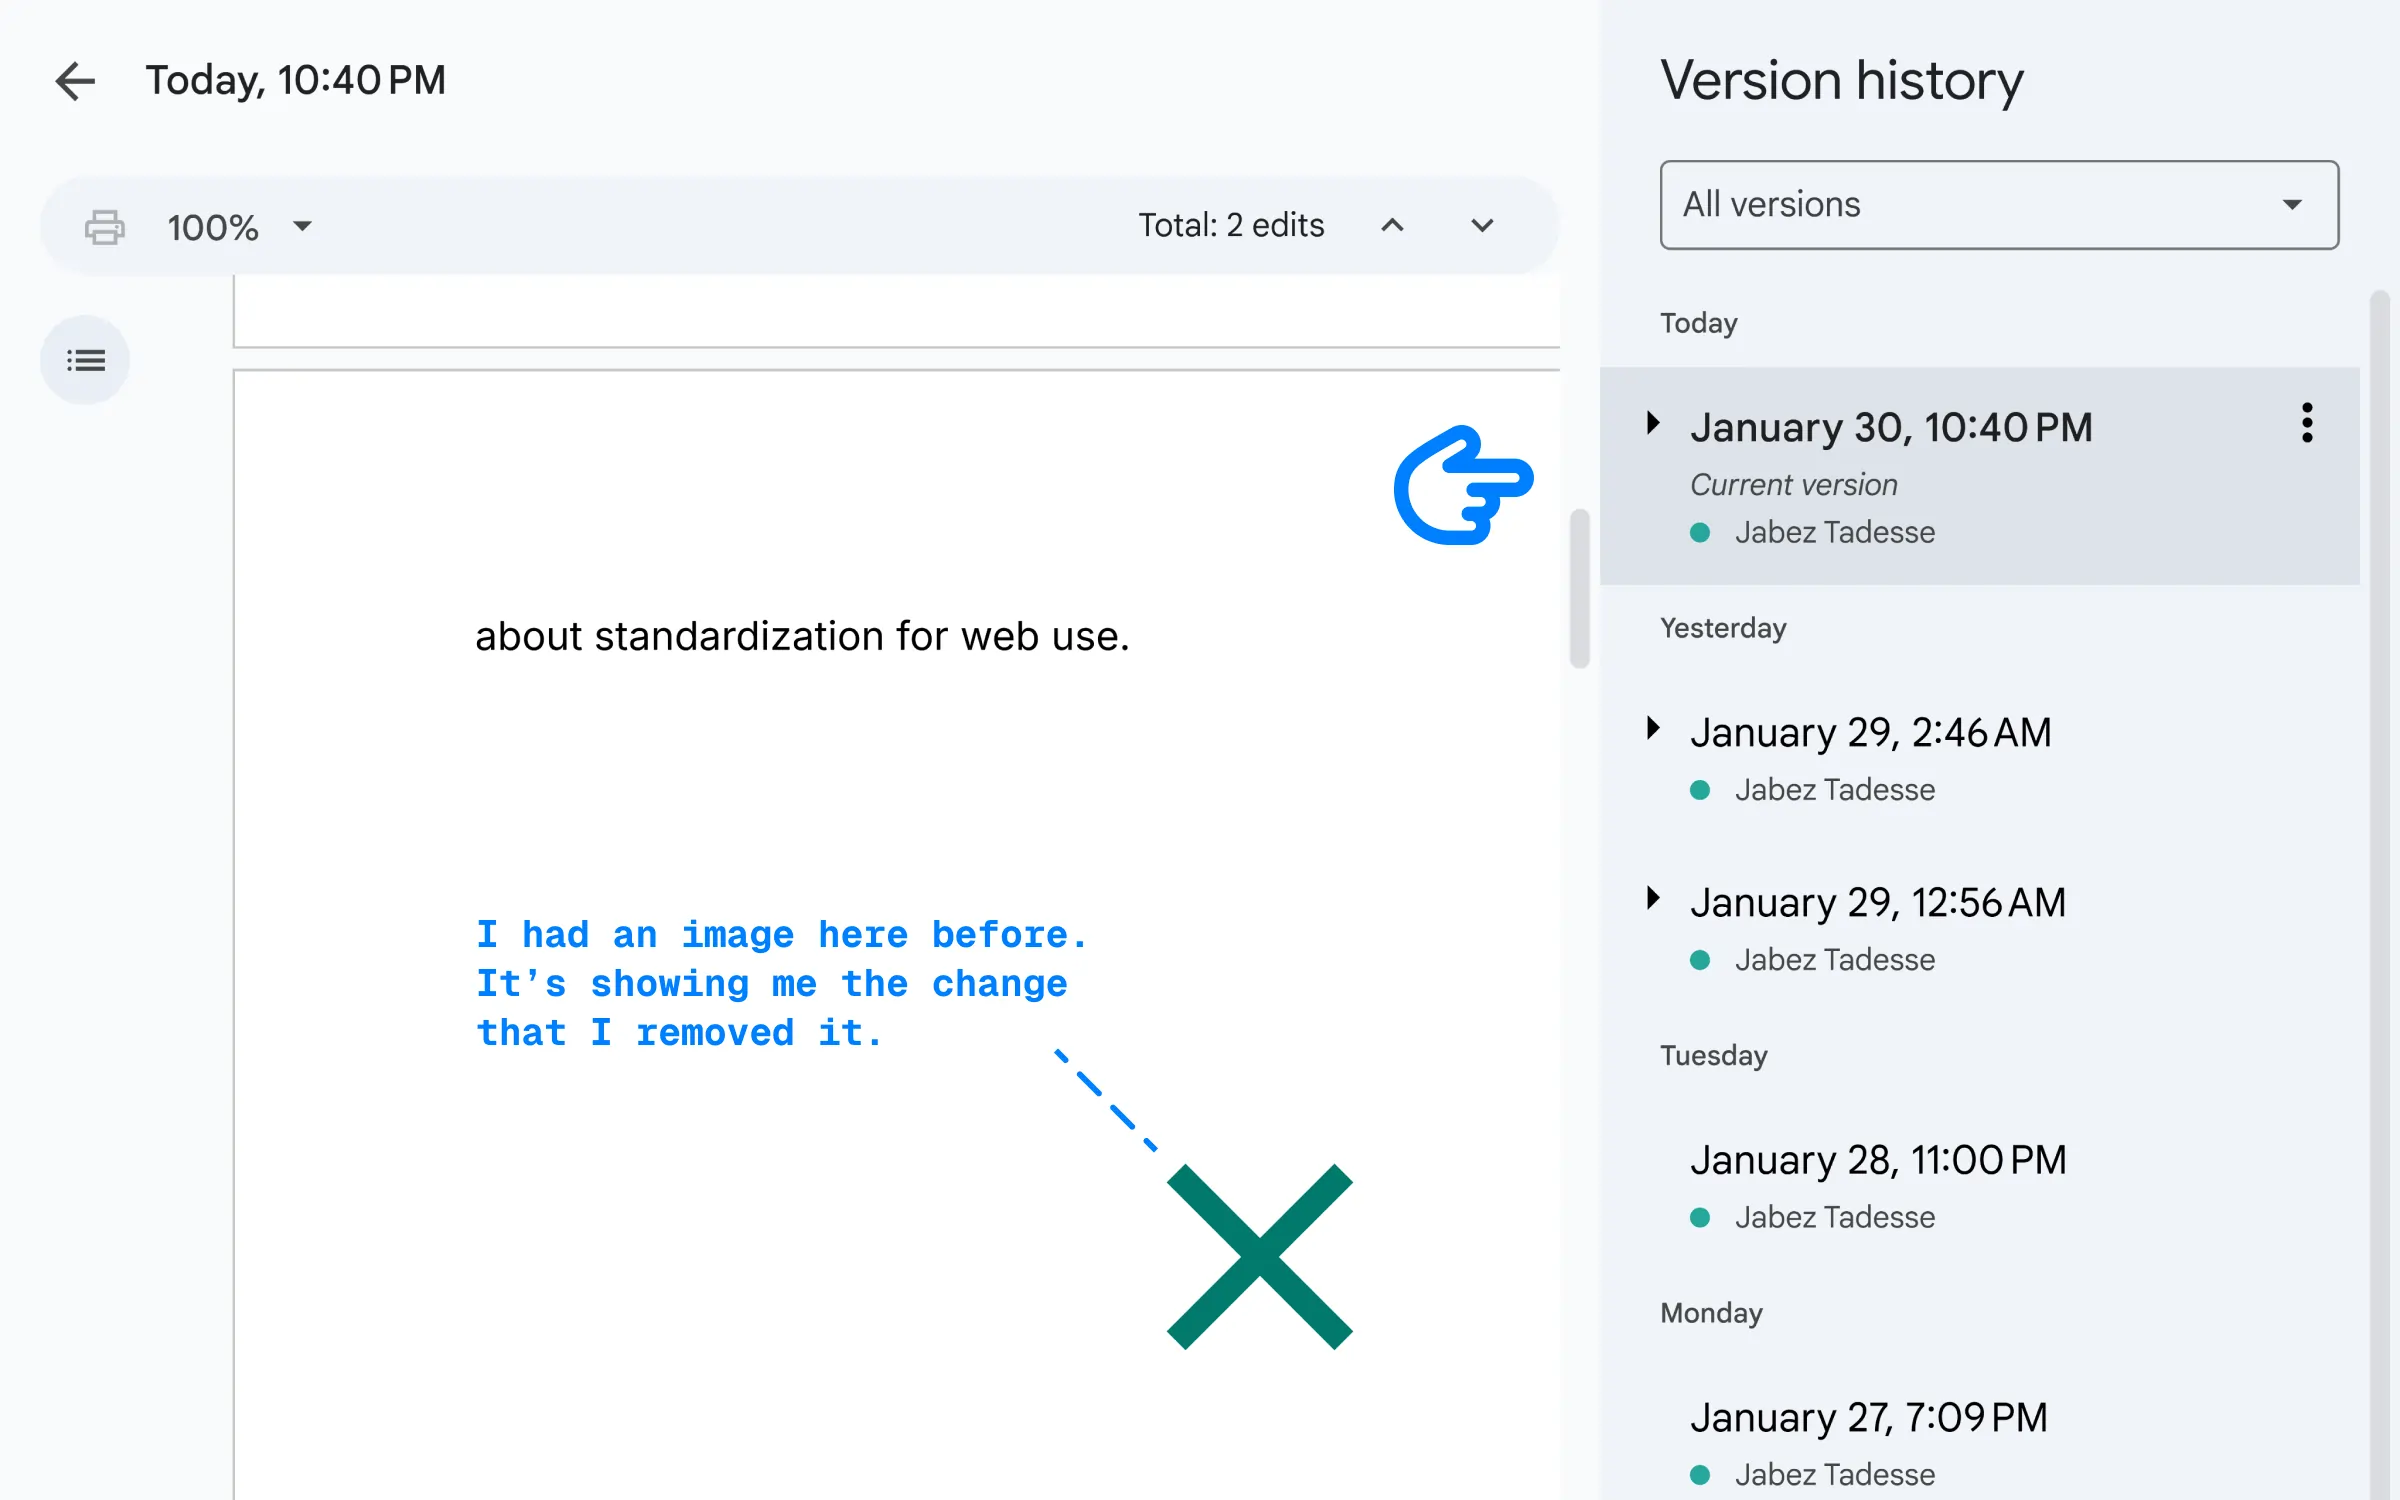Go back using the left arrow
Viewport: 2400px width, 1500px height.
click(75, 81)
